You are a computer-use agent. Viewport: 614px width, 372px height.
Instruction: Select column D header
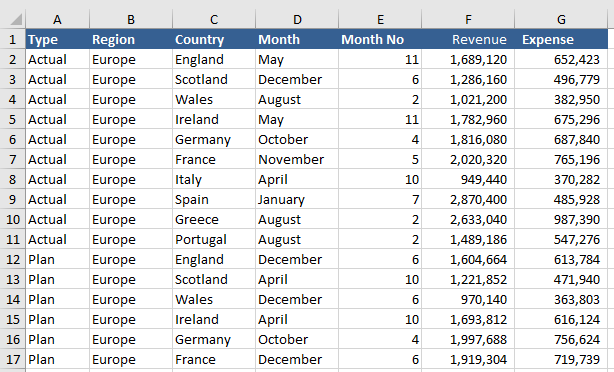pos(297,19)
